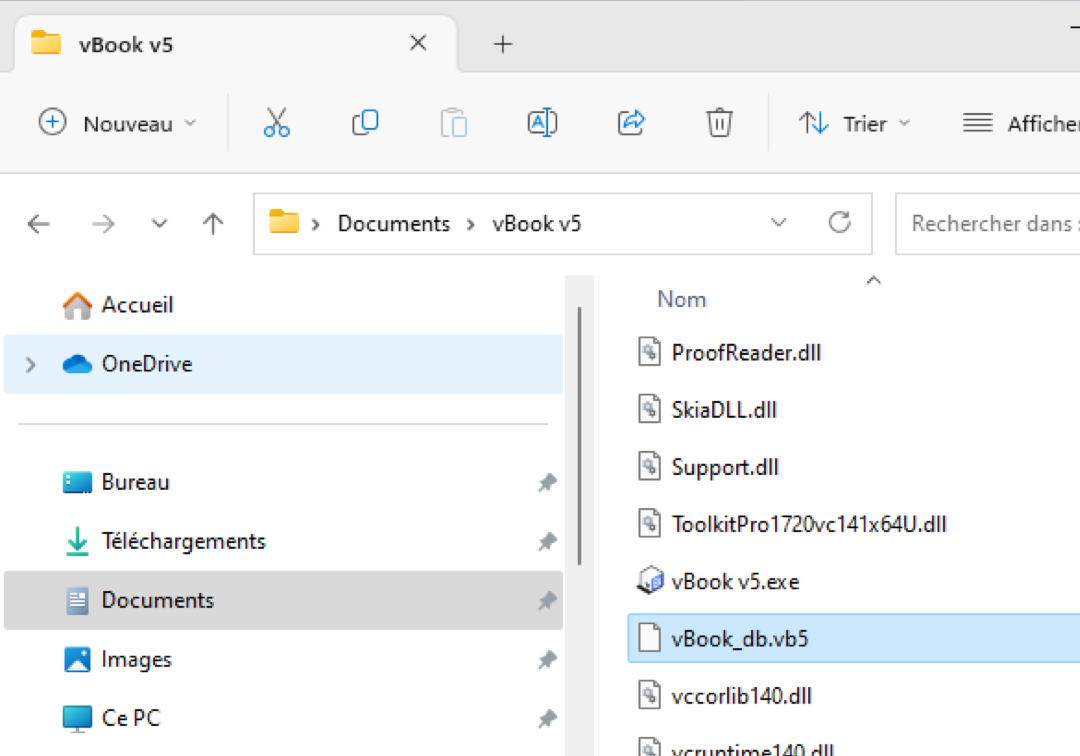Click the Share icon in the toolbar
Screen dimensions: 1080x756
tap(630, 122)
